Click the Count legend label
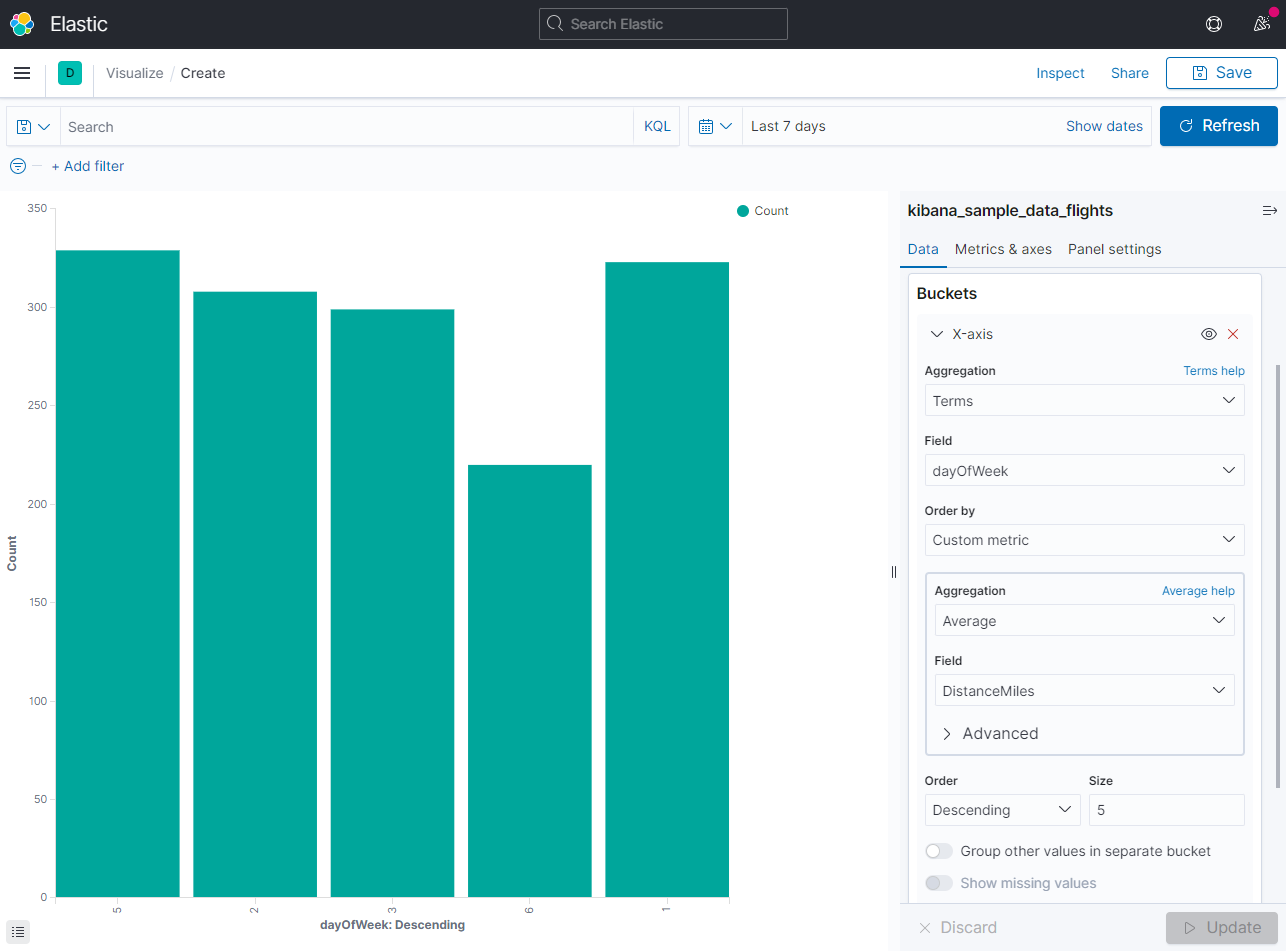This screenshot has height=951, width=1286. point(771,211)
